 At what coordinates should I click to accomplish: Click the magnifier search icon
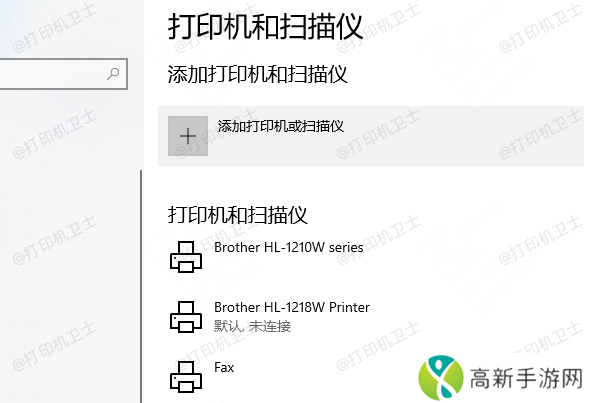click(x=113, y=73)
